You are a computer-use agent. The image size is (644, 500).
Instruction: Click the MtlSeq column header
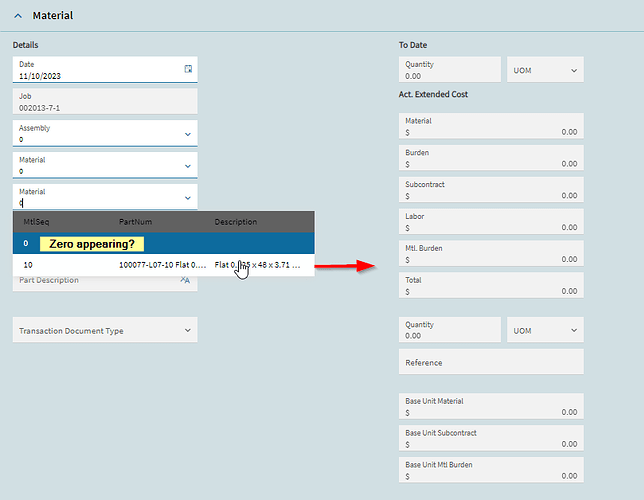[36, 222]
